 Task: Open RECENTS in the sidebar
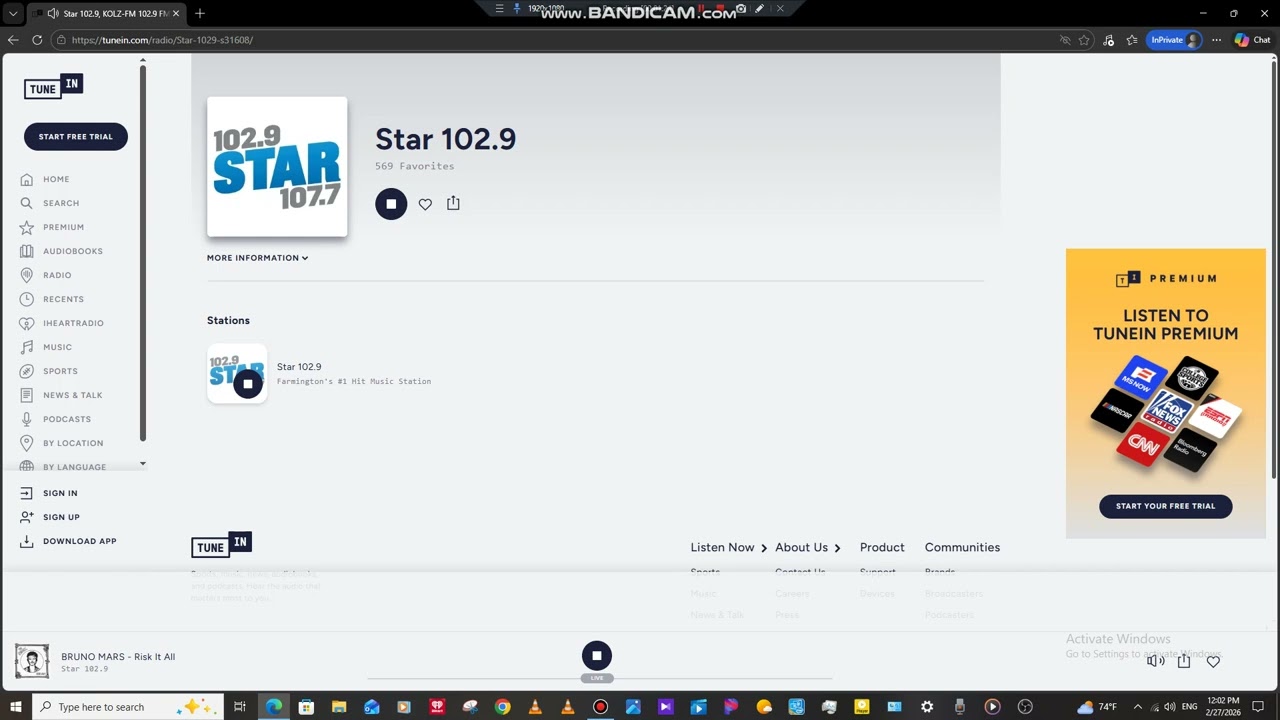click(63, 299)
